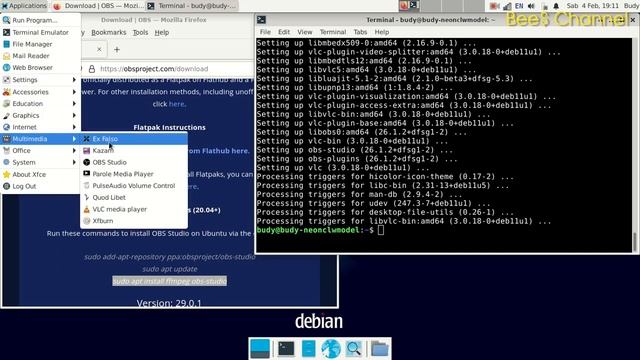Screen dimensions: 640x360
Task: Open VLC media player
Action: tap(134, 209)
